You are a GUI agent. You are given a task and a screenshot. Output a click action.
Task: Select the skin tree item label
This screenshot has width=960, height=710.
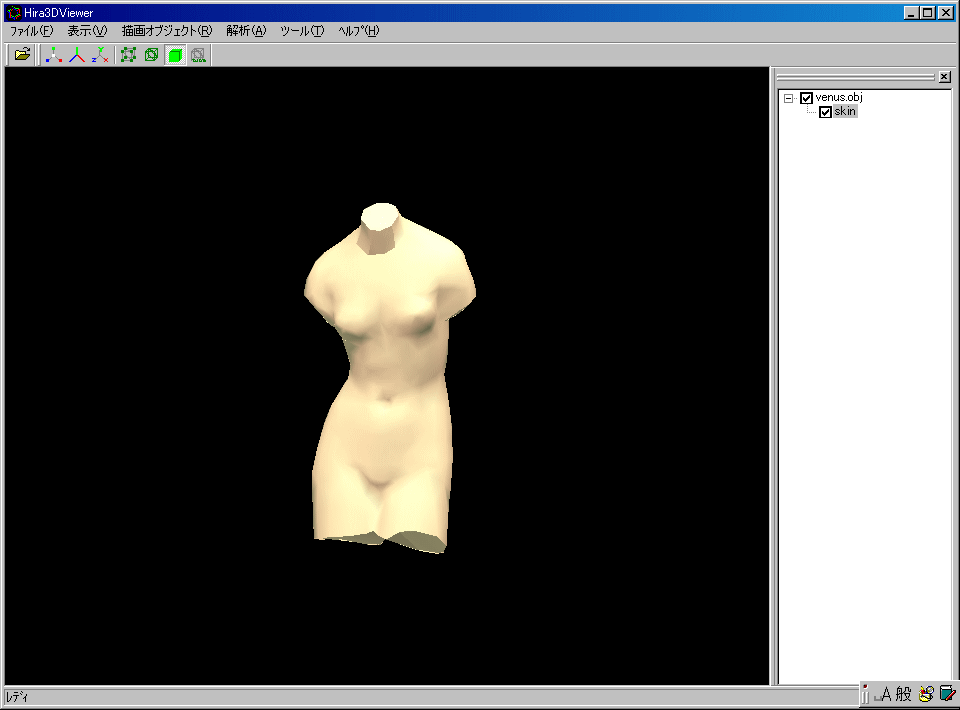click(845, 111)
